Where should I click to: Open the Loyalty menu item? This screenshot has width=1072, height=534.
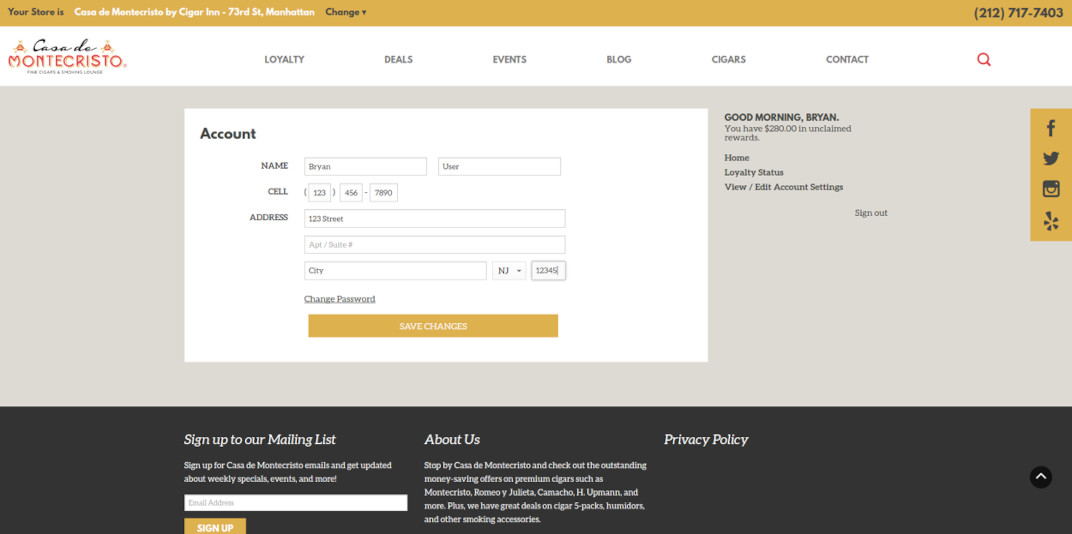coord(284,59)
